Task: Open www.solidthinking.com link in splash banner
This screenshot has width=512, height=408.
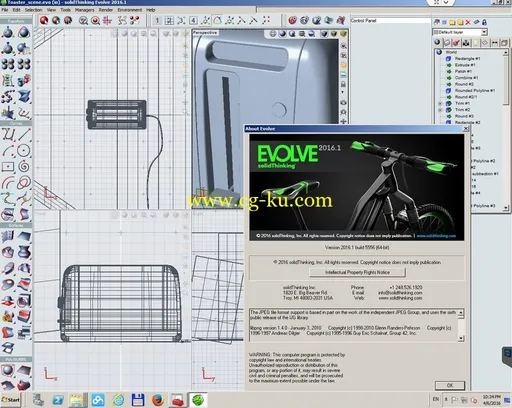Action: pyautogui.click(x=436, y=236)
